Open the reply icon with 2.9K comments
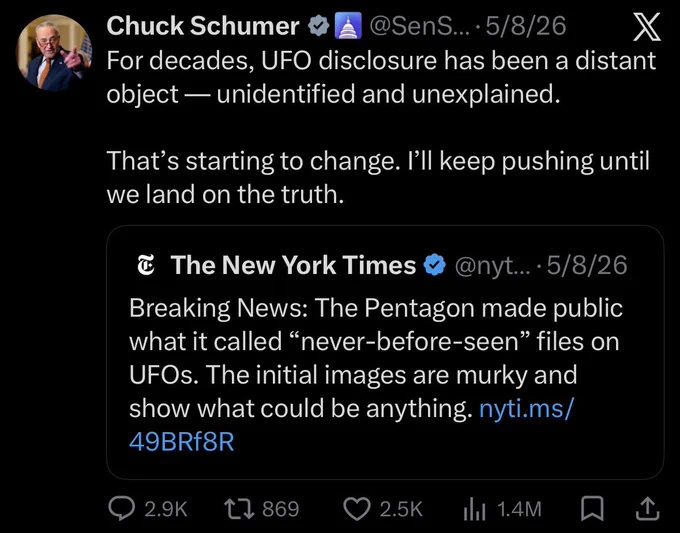 point(121,509)
